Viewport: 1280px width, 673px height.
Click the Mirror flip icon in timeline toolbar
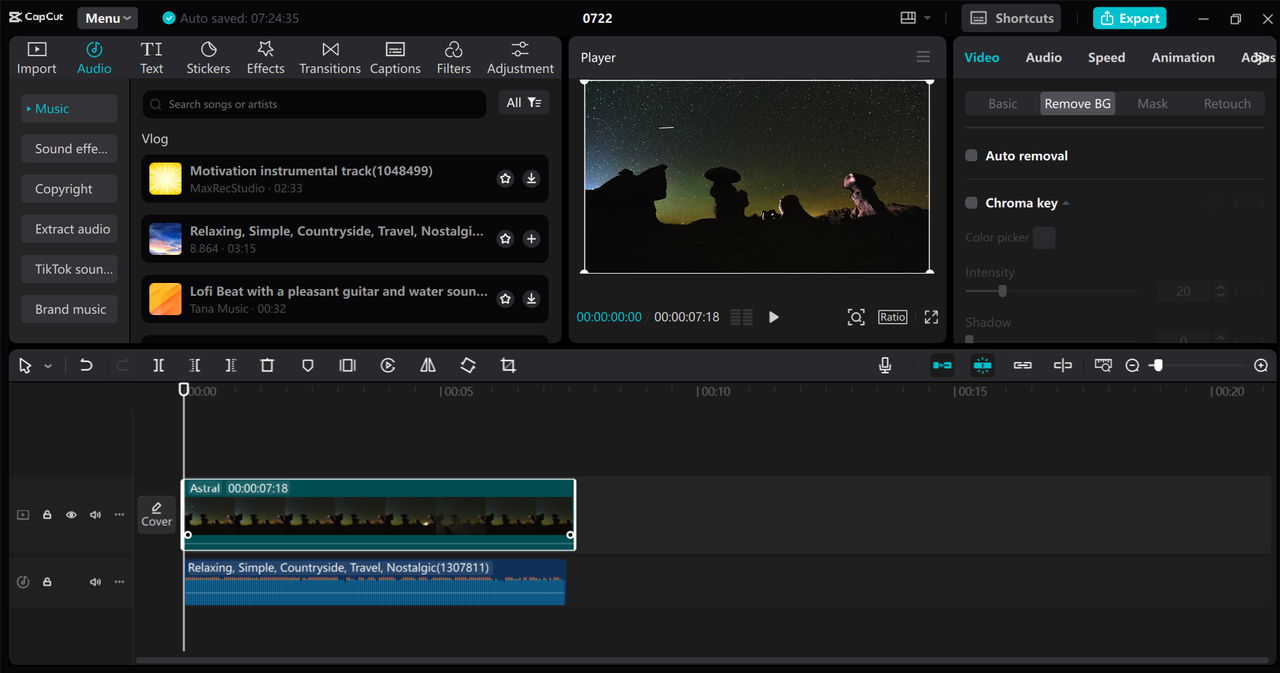[428, 366]
